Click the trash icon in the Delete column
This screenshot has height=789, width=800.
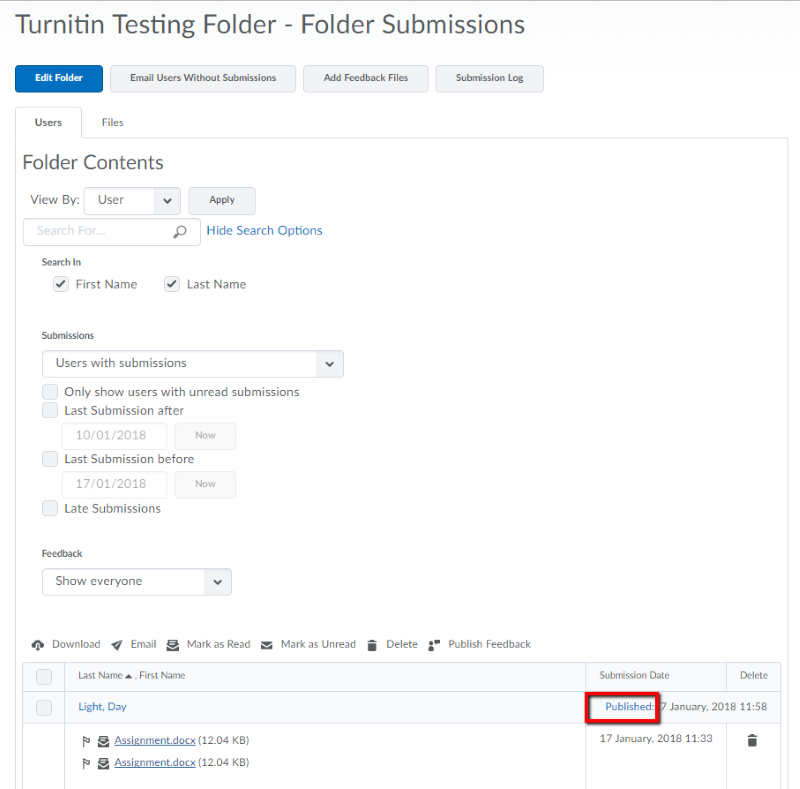(x=752, y=740)
